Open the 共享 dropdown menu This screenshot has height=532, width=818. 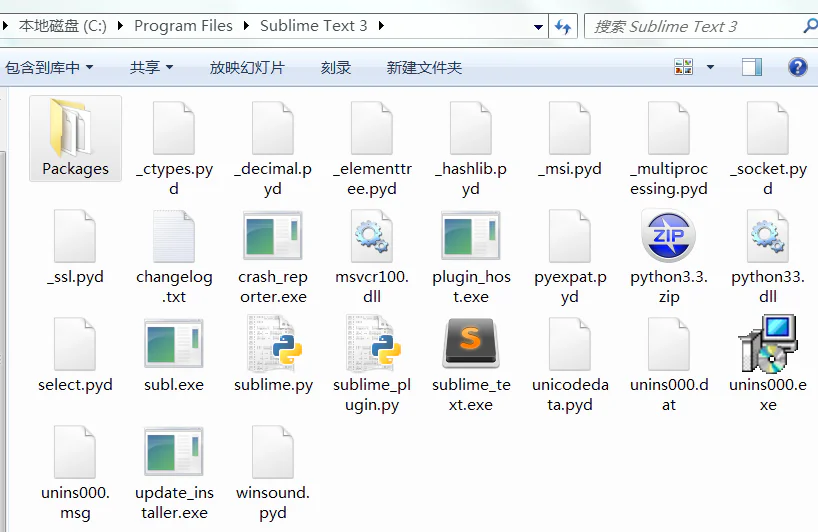(151, 67)
